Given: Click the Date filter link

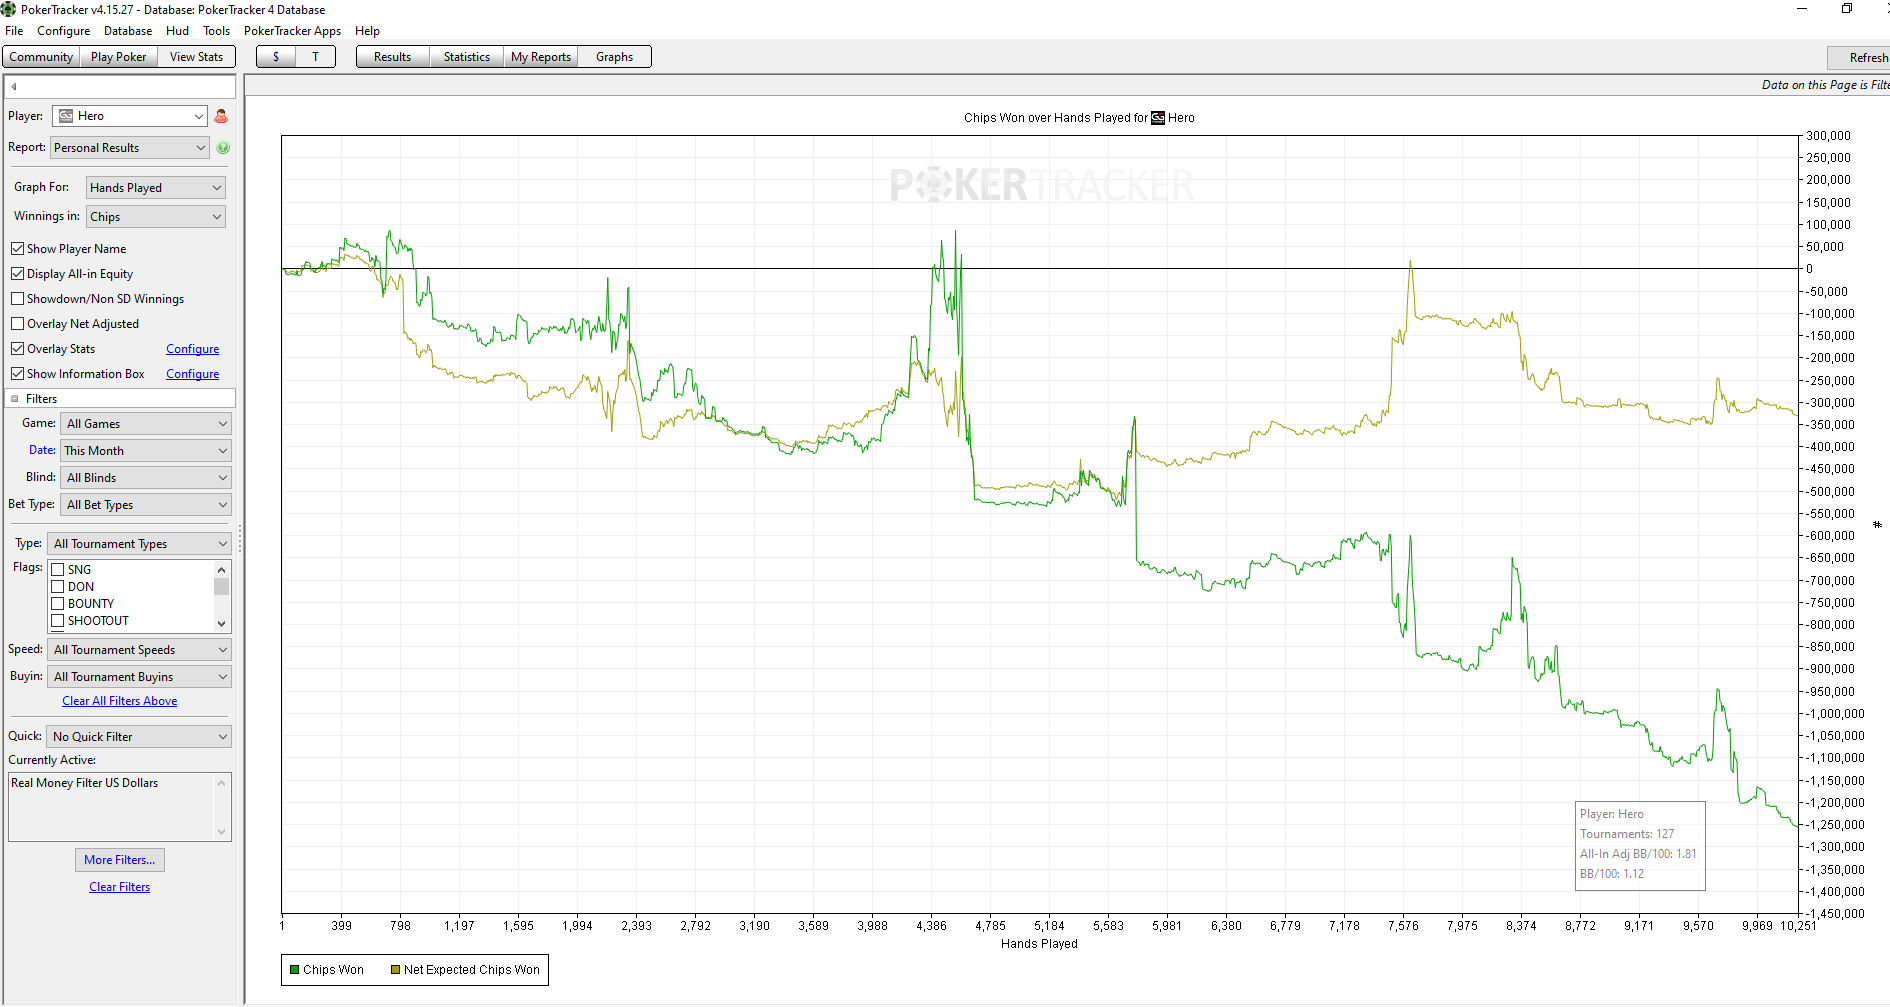Looking at the screenshot, I should [x=42, y=450].
